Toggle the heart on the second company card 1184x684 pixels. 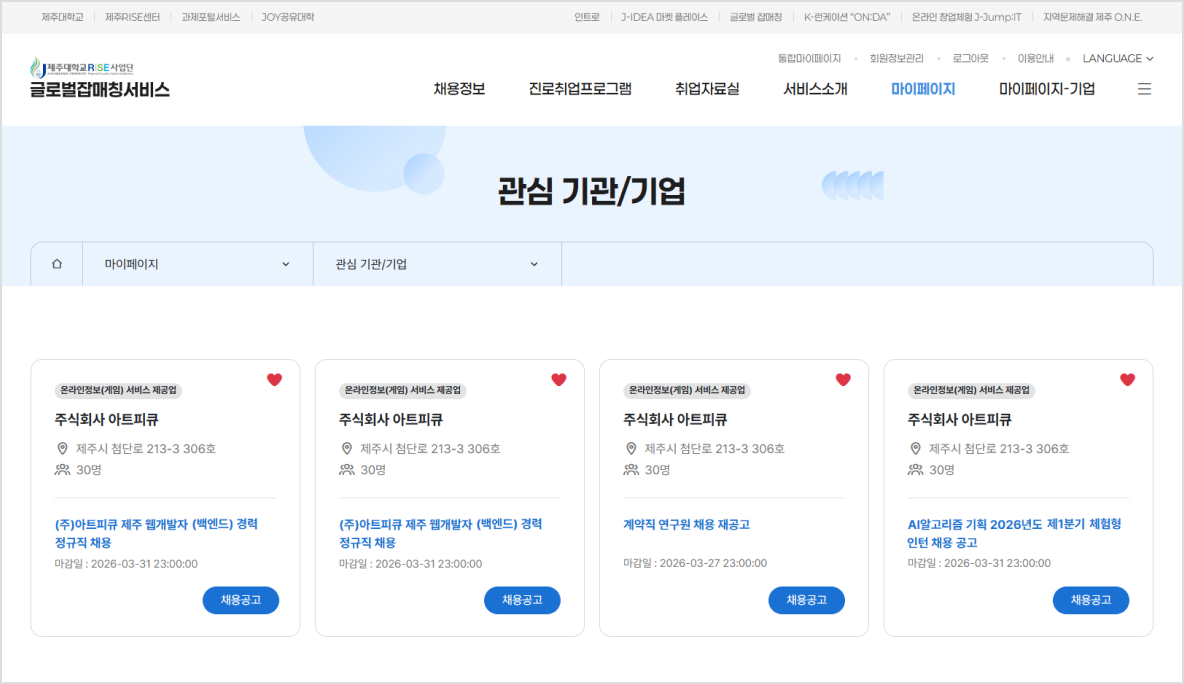(x=558, y=379)
